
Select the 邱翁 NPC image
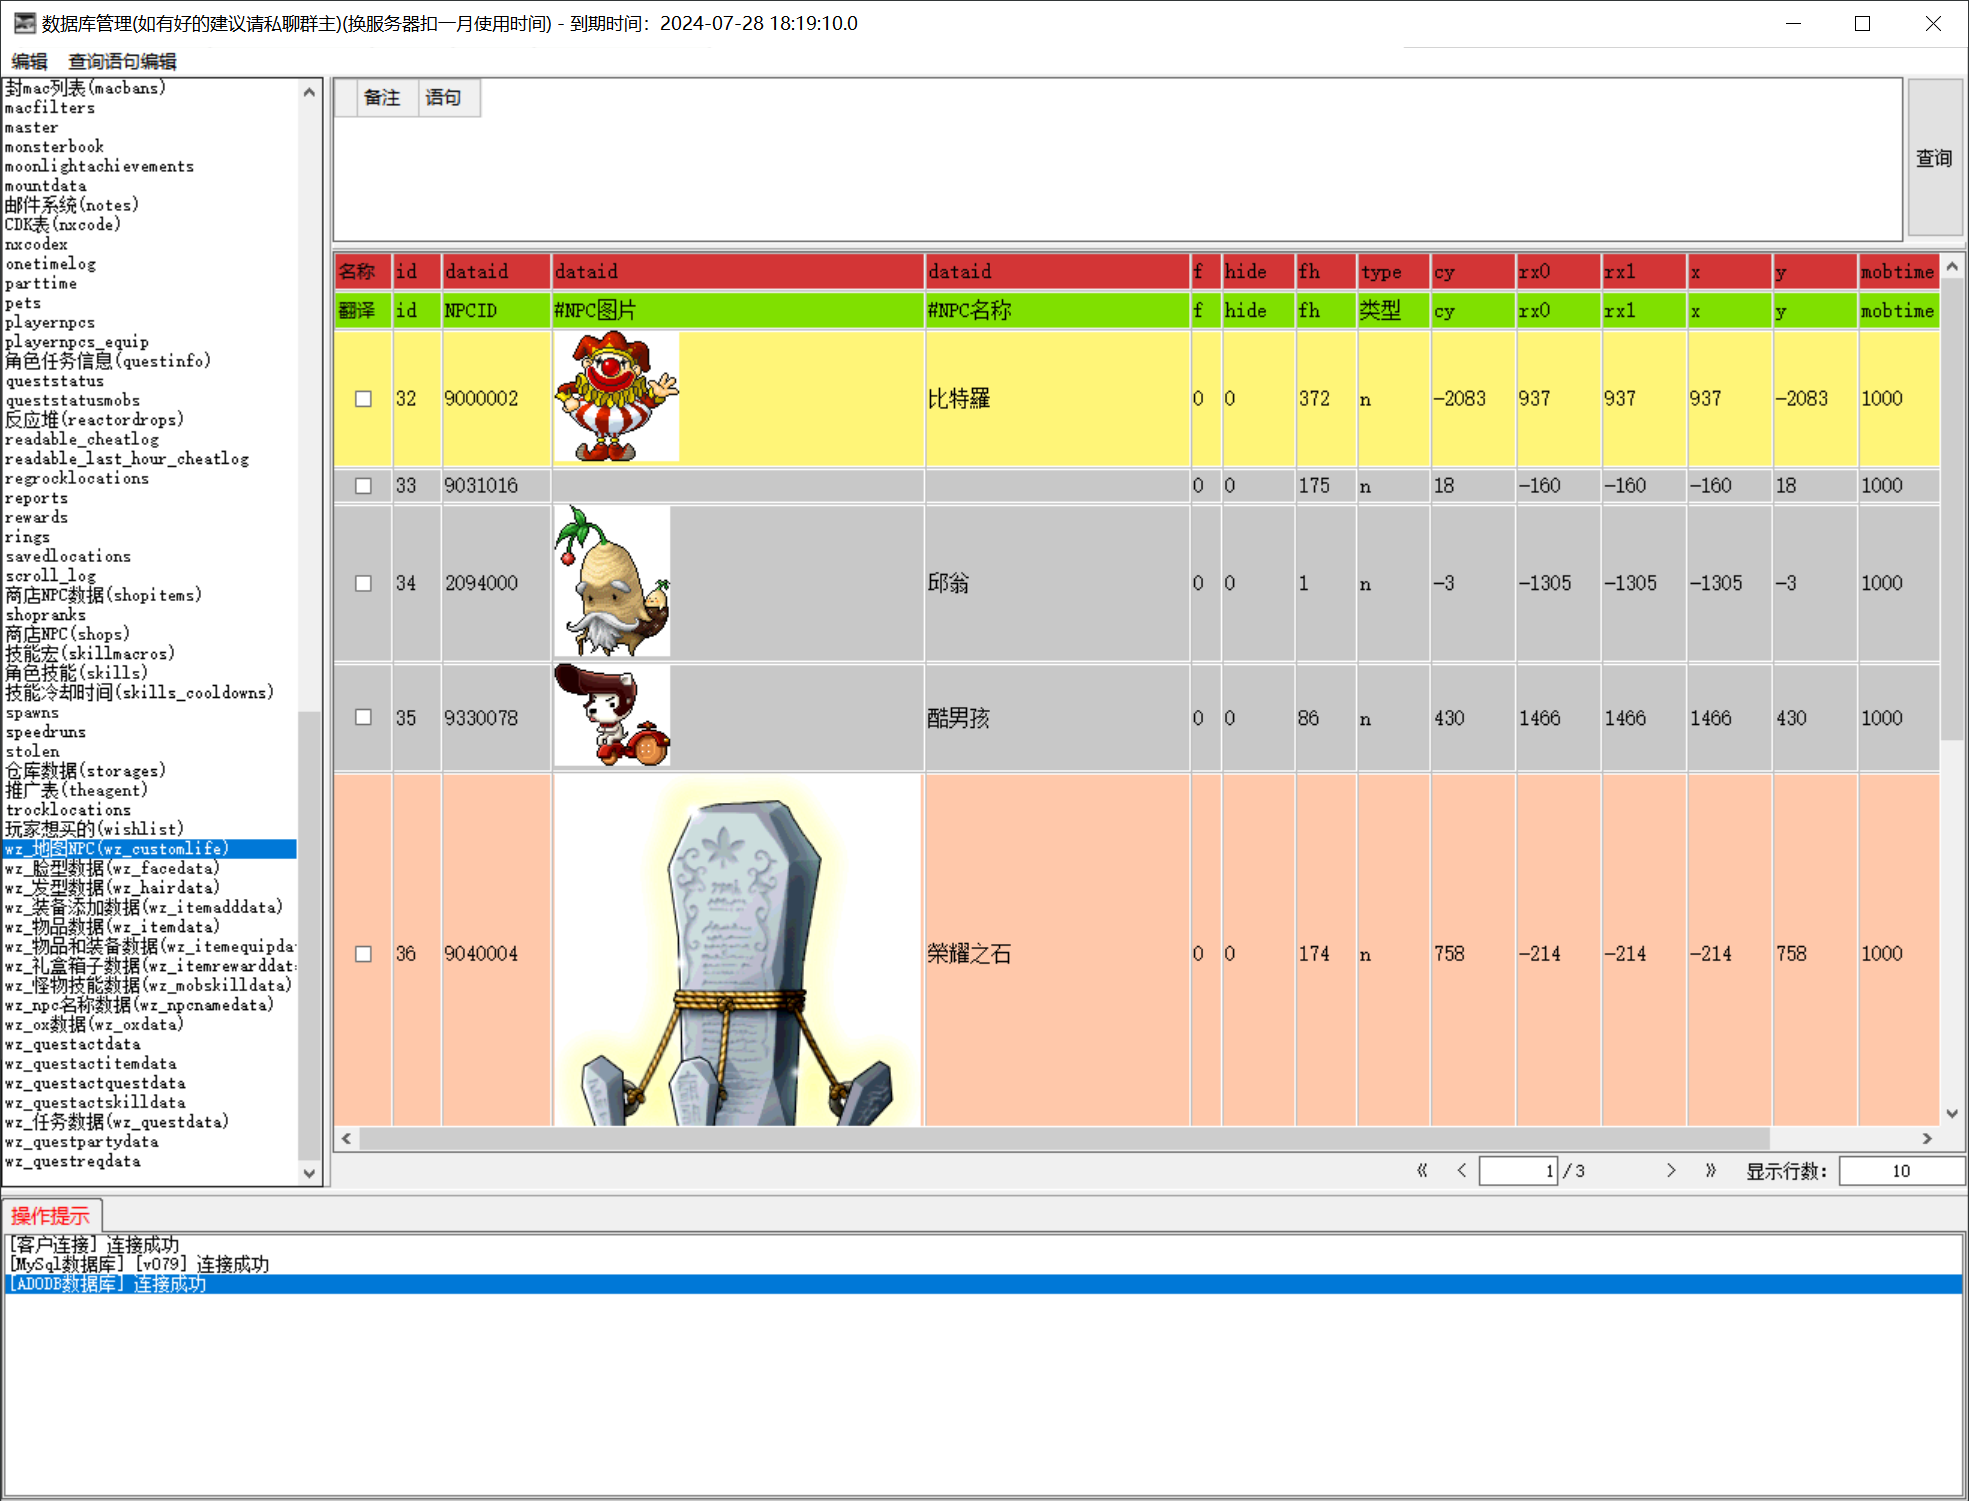(612, 581)
